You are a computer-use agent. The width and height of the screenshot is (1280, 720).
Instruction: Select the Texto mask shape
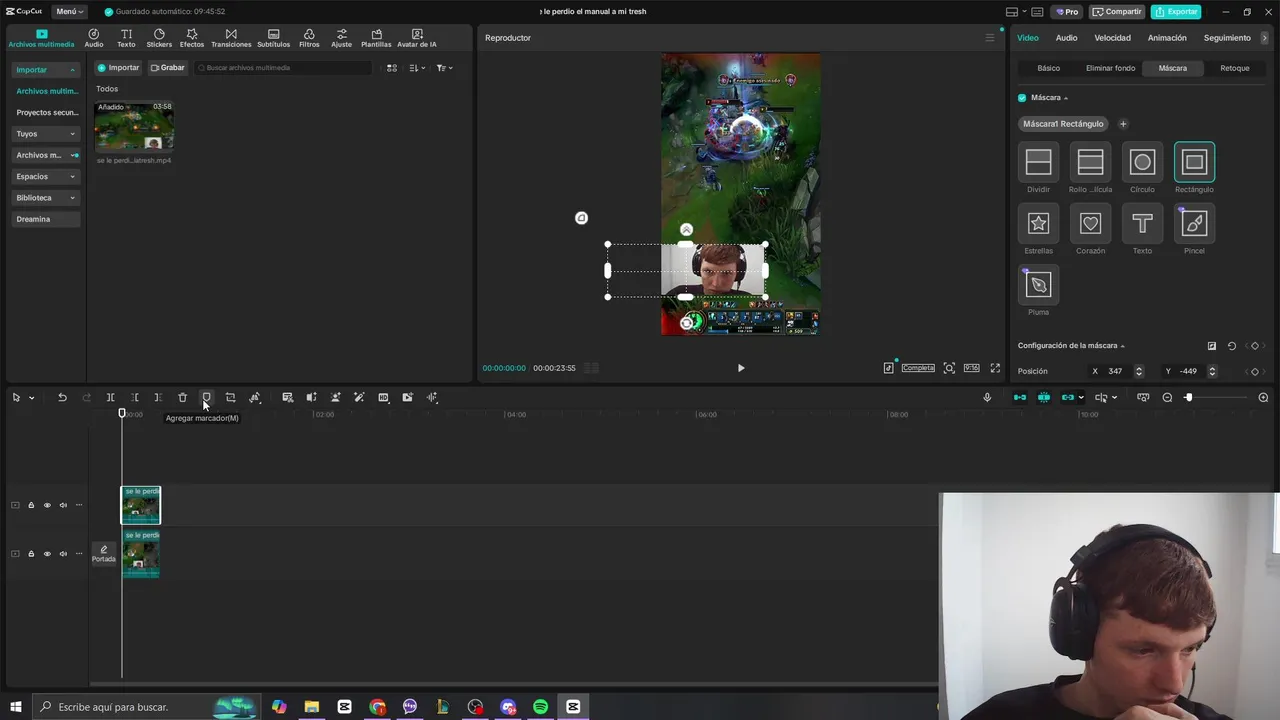point(1142,224)
